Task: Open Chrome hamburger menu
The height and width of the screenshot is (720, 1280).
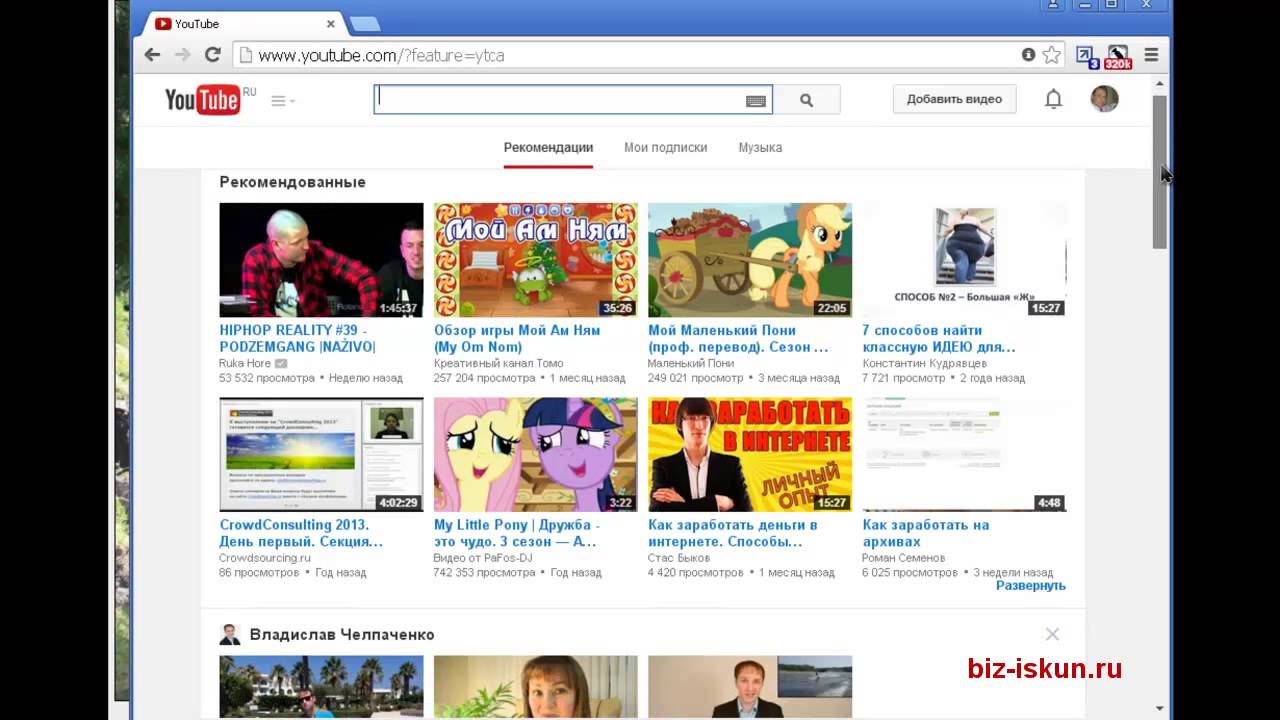Action: (x=1151, y=55)
